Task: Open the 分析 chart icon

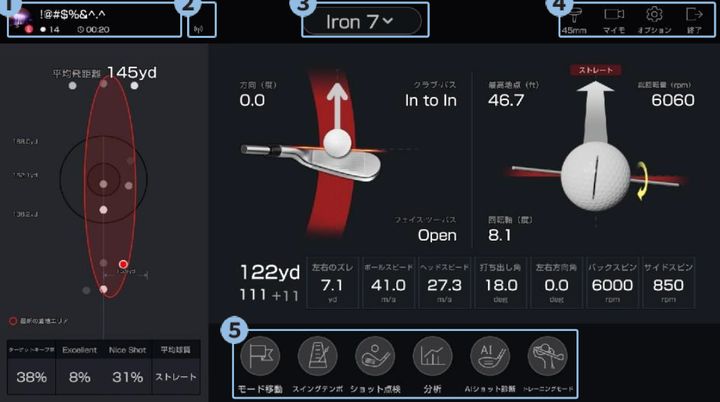Action: tap(433, 355)
